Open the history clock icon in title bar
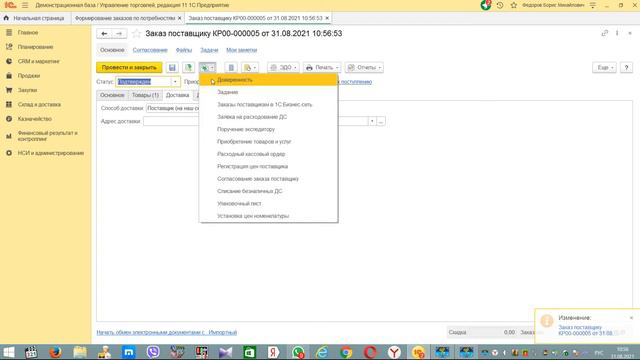 [500, 5]
